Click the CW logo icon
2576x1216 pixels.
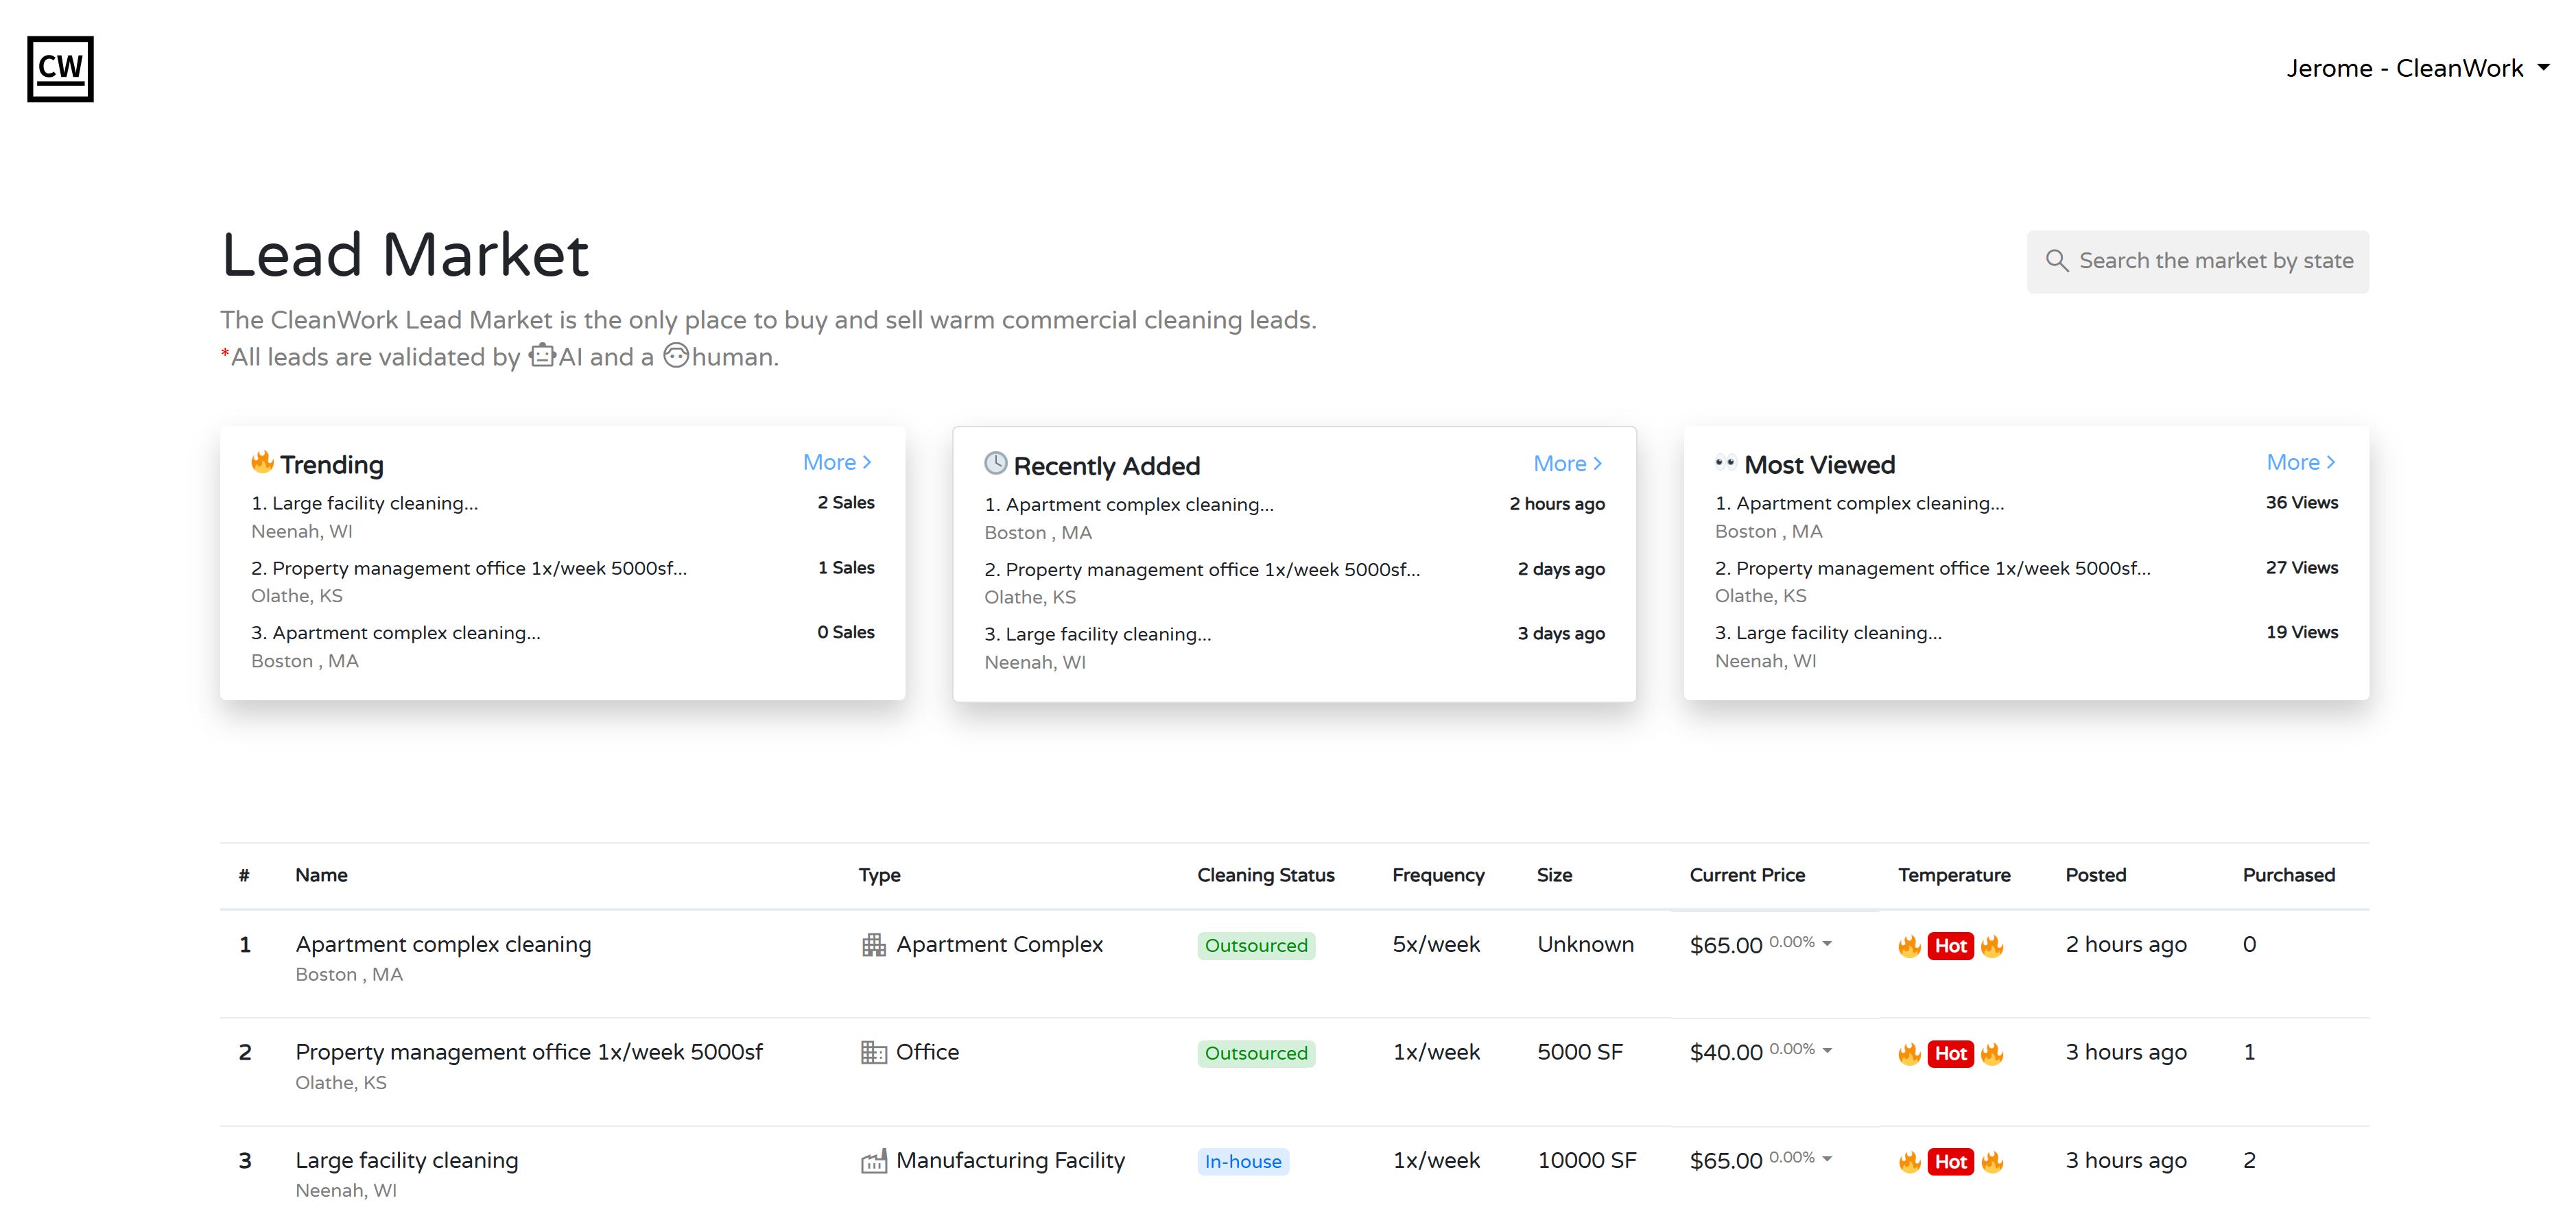click(60, 69)
